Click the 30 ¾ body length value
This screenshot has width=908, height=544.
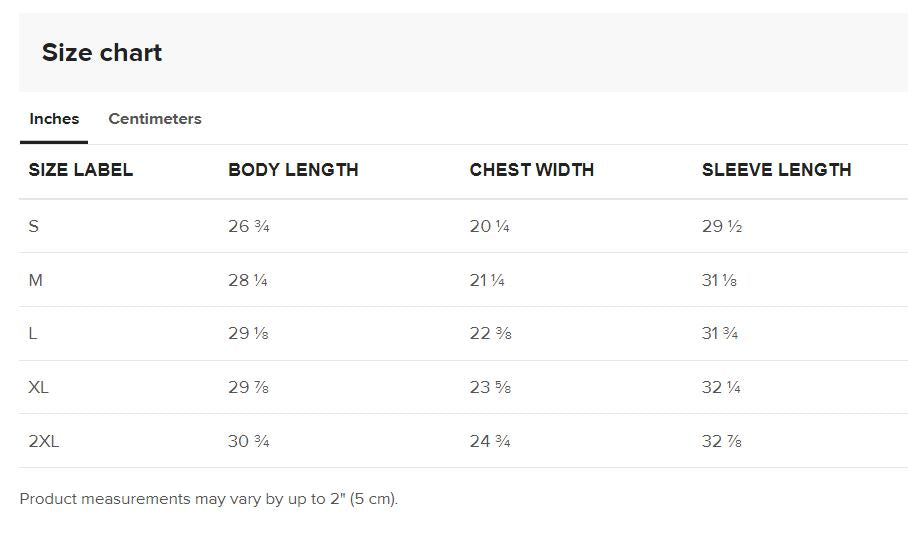[249, 441]
